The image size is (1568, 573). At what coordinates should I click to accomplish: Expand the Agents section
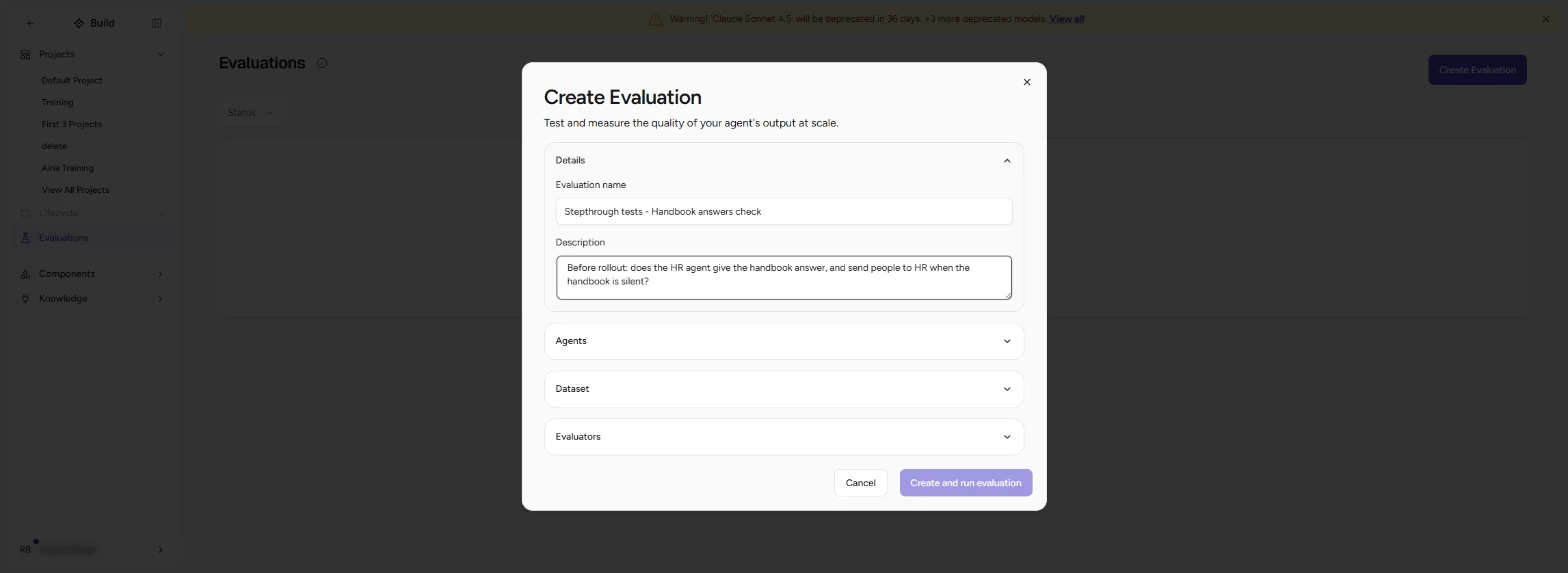click(784, 341)
